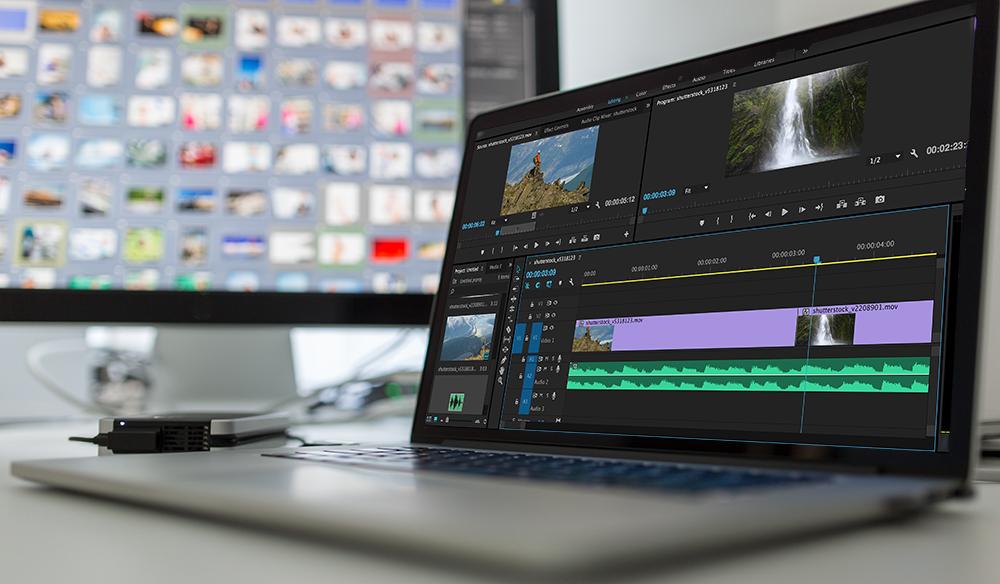Image resolution: width=1000 pixels, height=584 pixels.
Task: Click Add Marker in the Program monitor
Action: pos(701,220)
